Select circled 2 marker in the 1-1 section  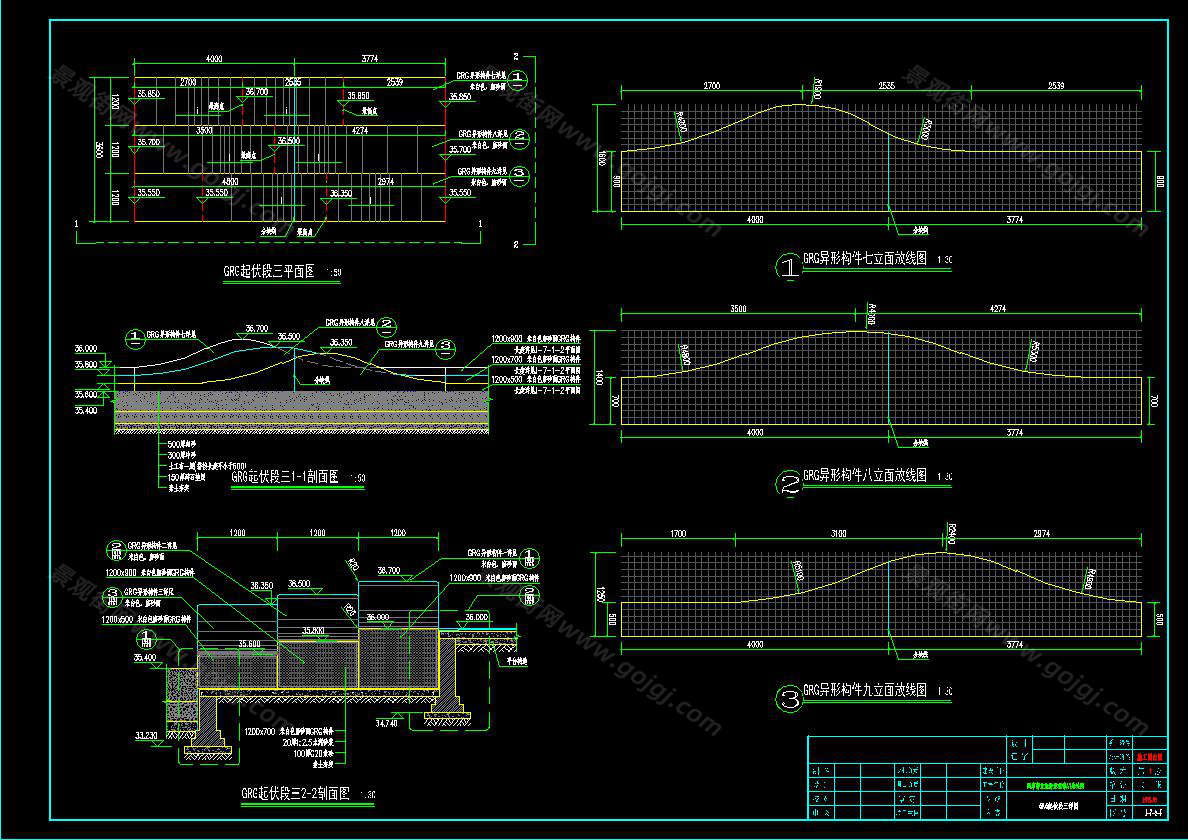[x=387, y=325]
